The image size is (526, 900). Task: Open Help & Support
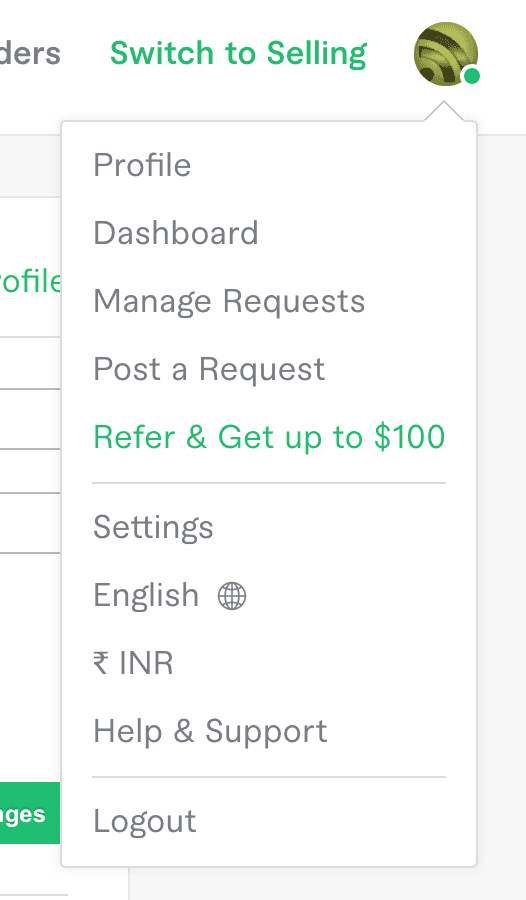tap(210, 731)
